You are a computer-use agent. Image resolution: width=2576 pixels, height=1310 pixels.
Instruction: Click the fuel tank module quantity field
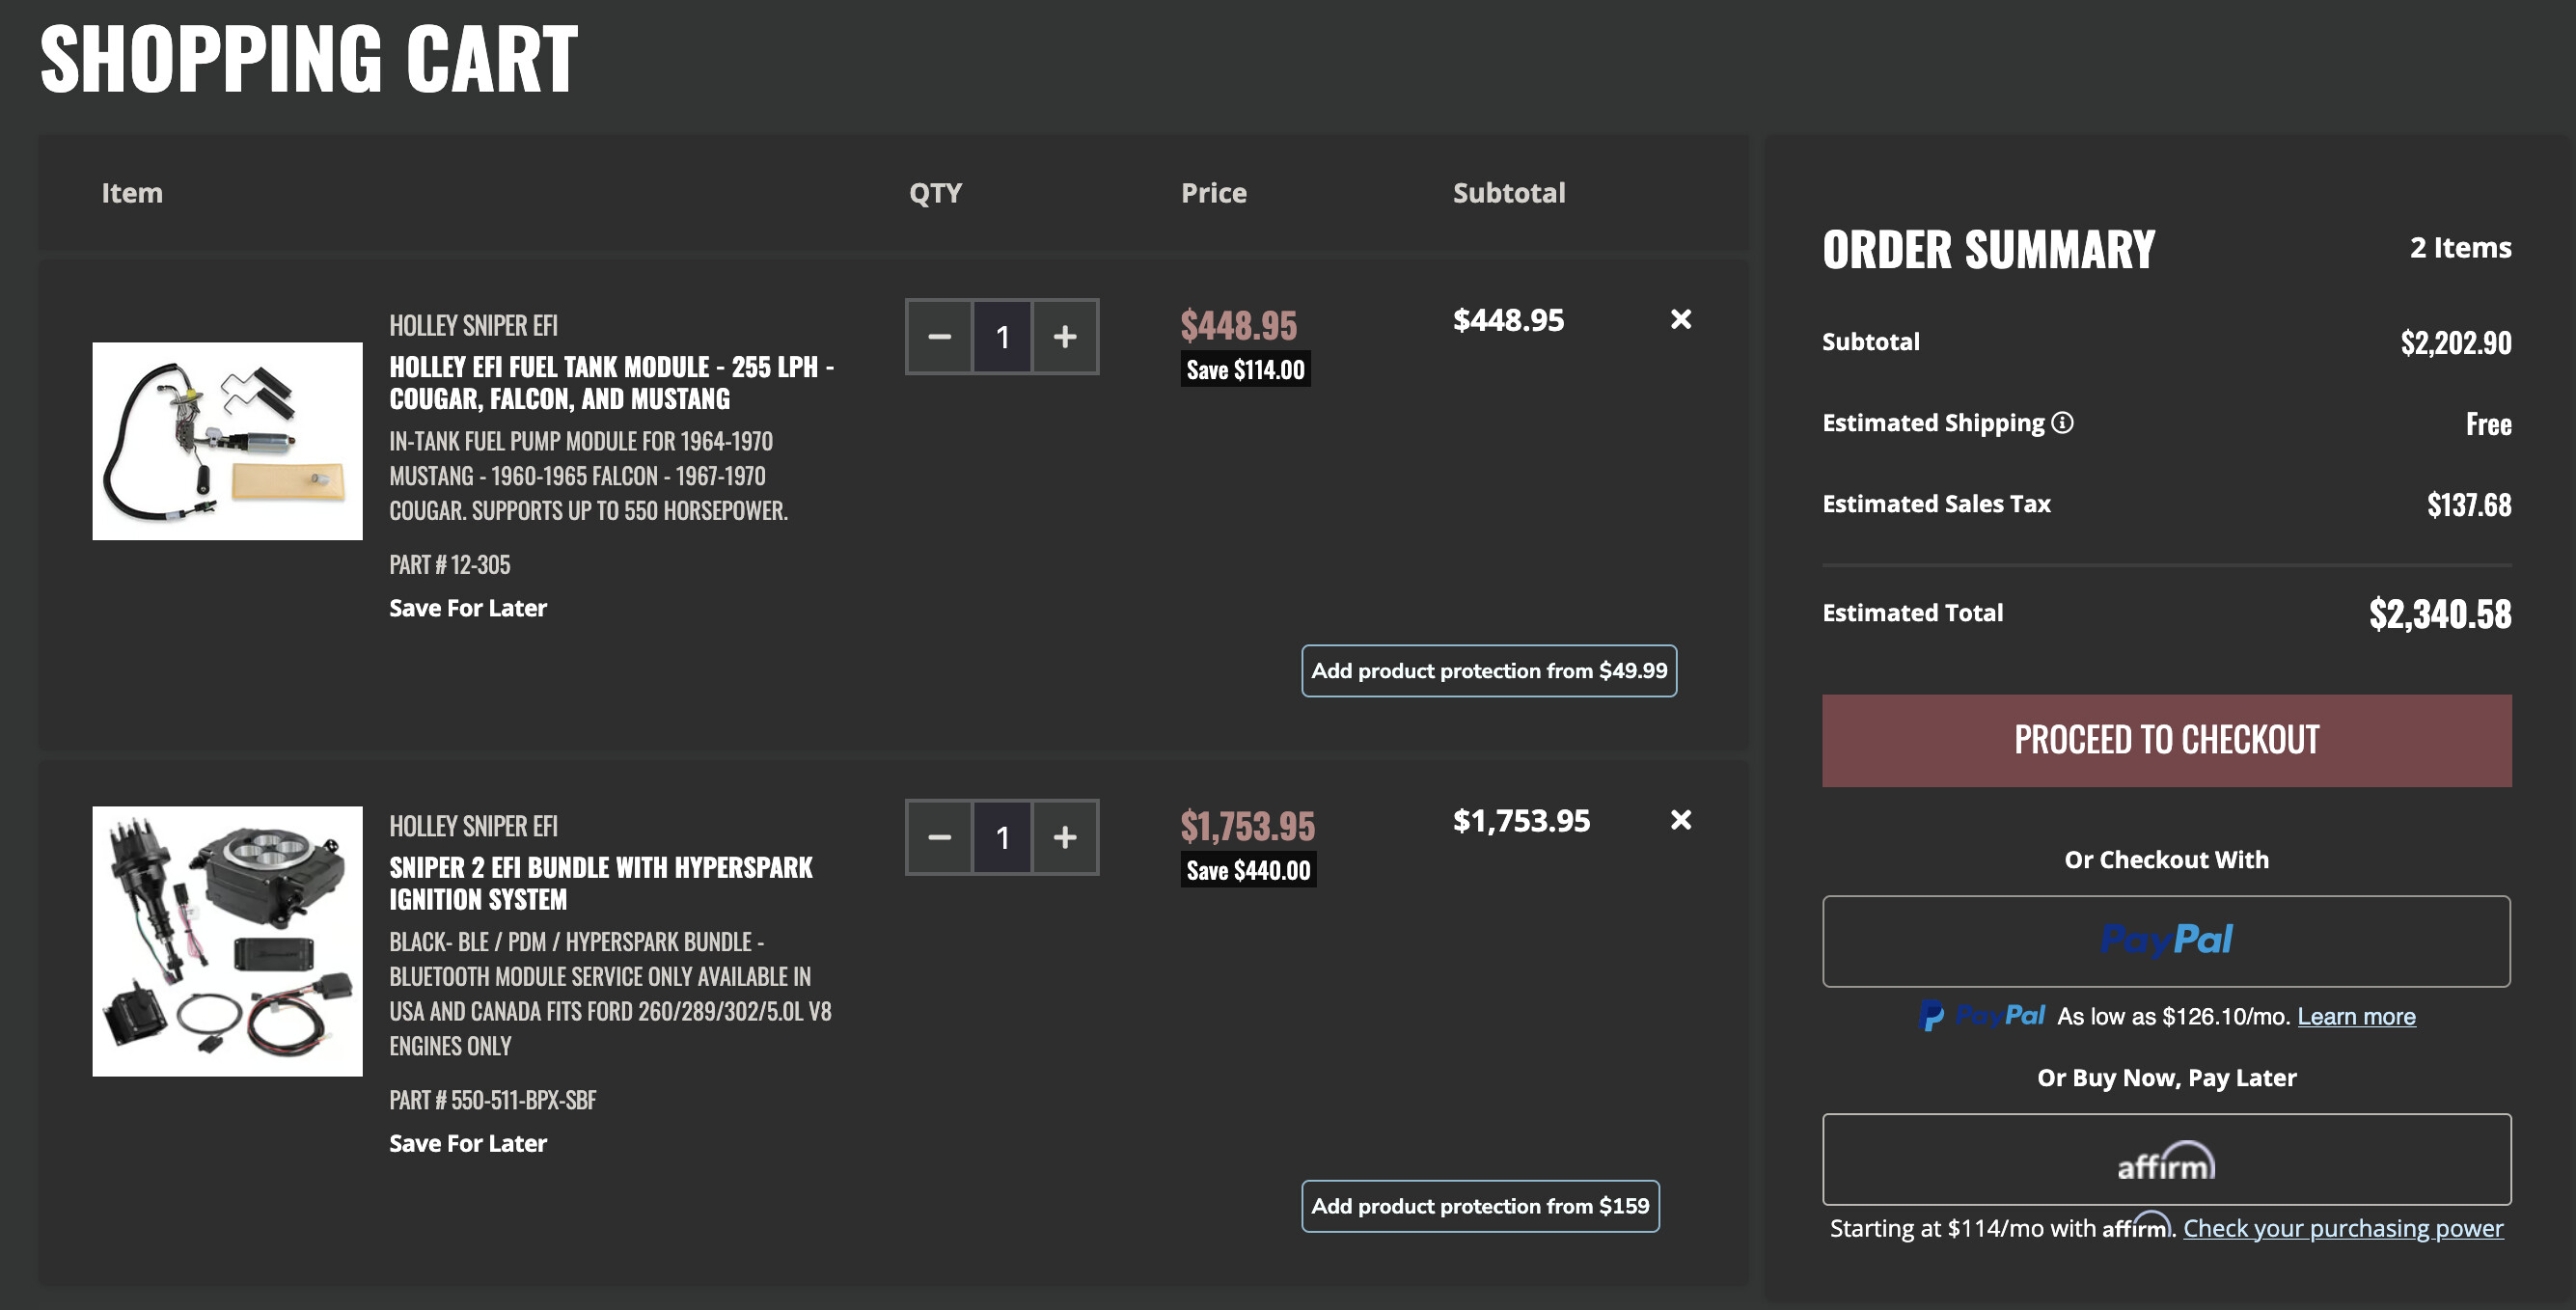[x=1002, y=337]
